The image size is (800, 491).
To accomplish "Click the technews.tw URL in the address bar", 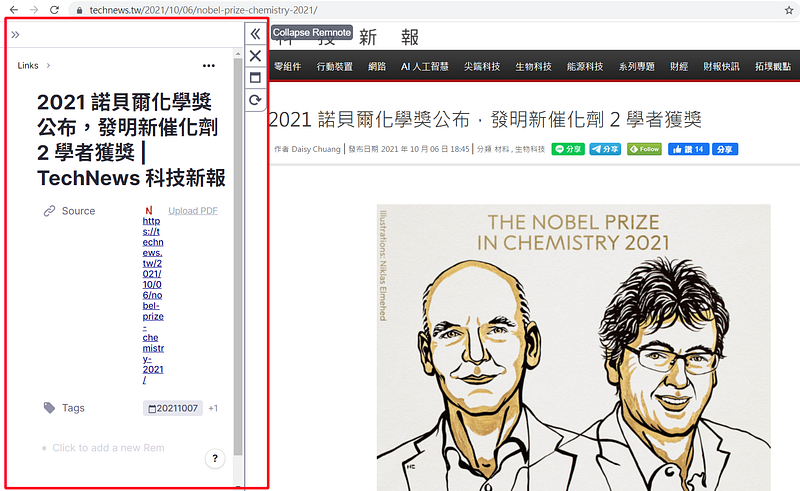I will tap(203, 10).
